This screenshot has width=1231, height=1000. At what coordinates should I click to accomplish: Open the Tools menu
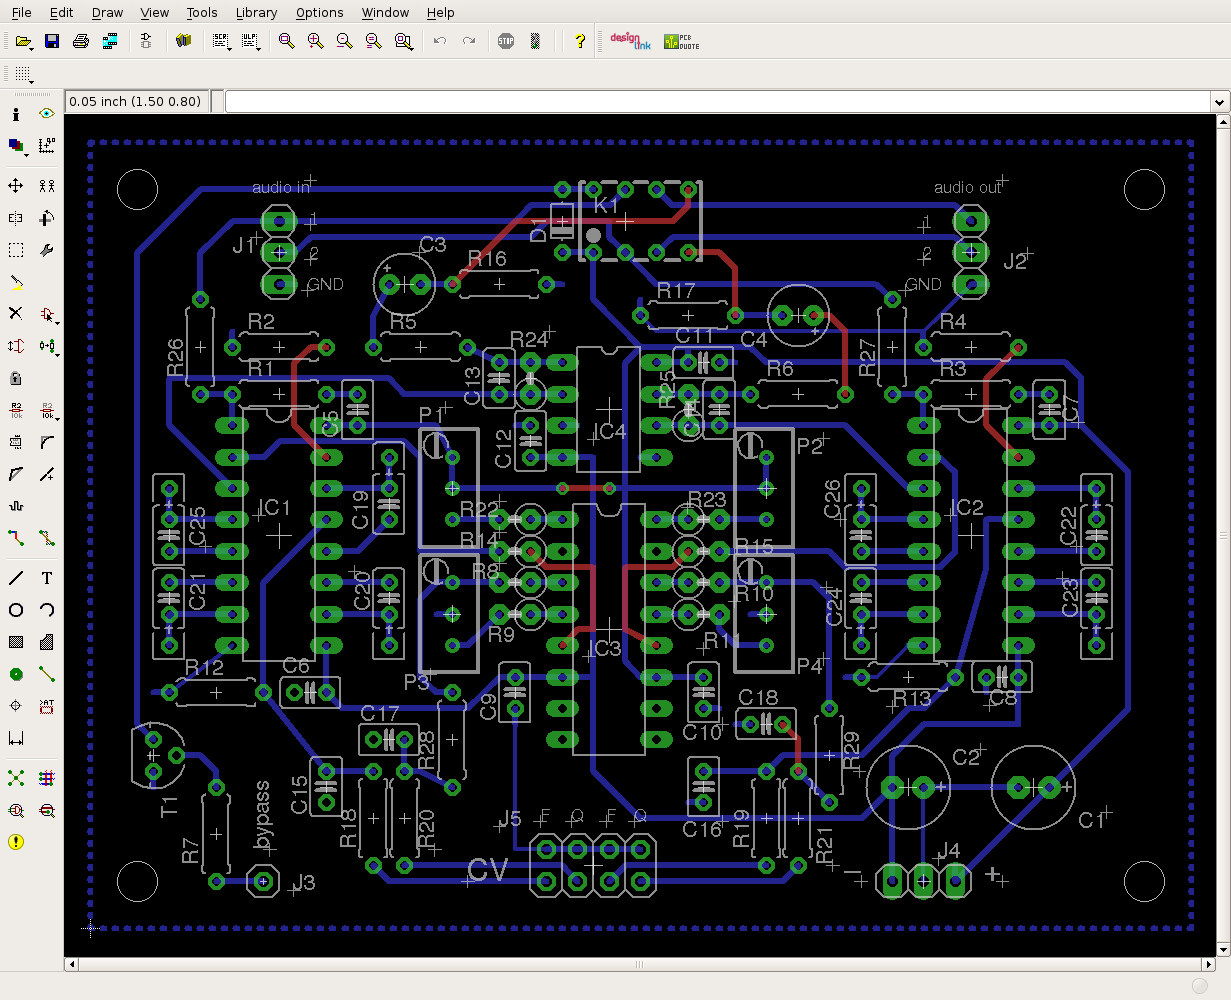[201, 13]
